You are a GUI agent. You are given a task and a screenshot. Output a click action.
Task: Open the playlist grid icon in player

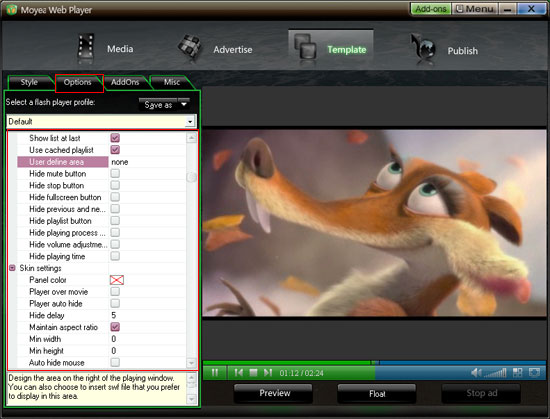(517, 372)
